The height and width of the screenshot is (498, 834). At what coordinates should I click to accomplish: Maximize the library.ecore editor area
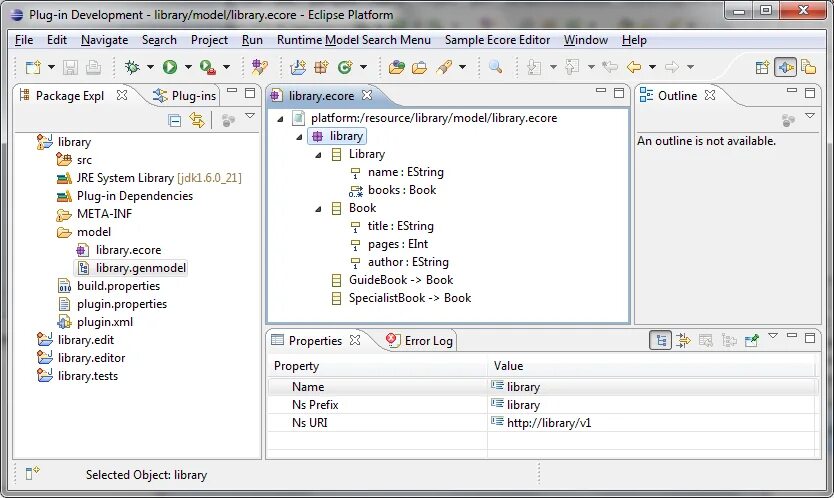click(619, 93)
